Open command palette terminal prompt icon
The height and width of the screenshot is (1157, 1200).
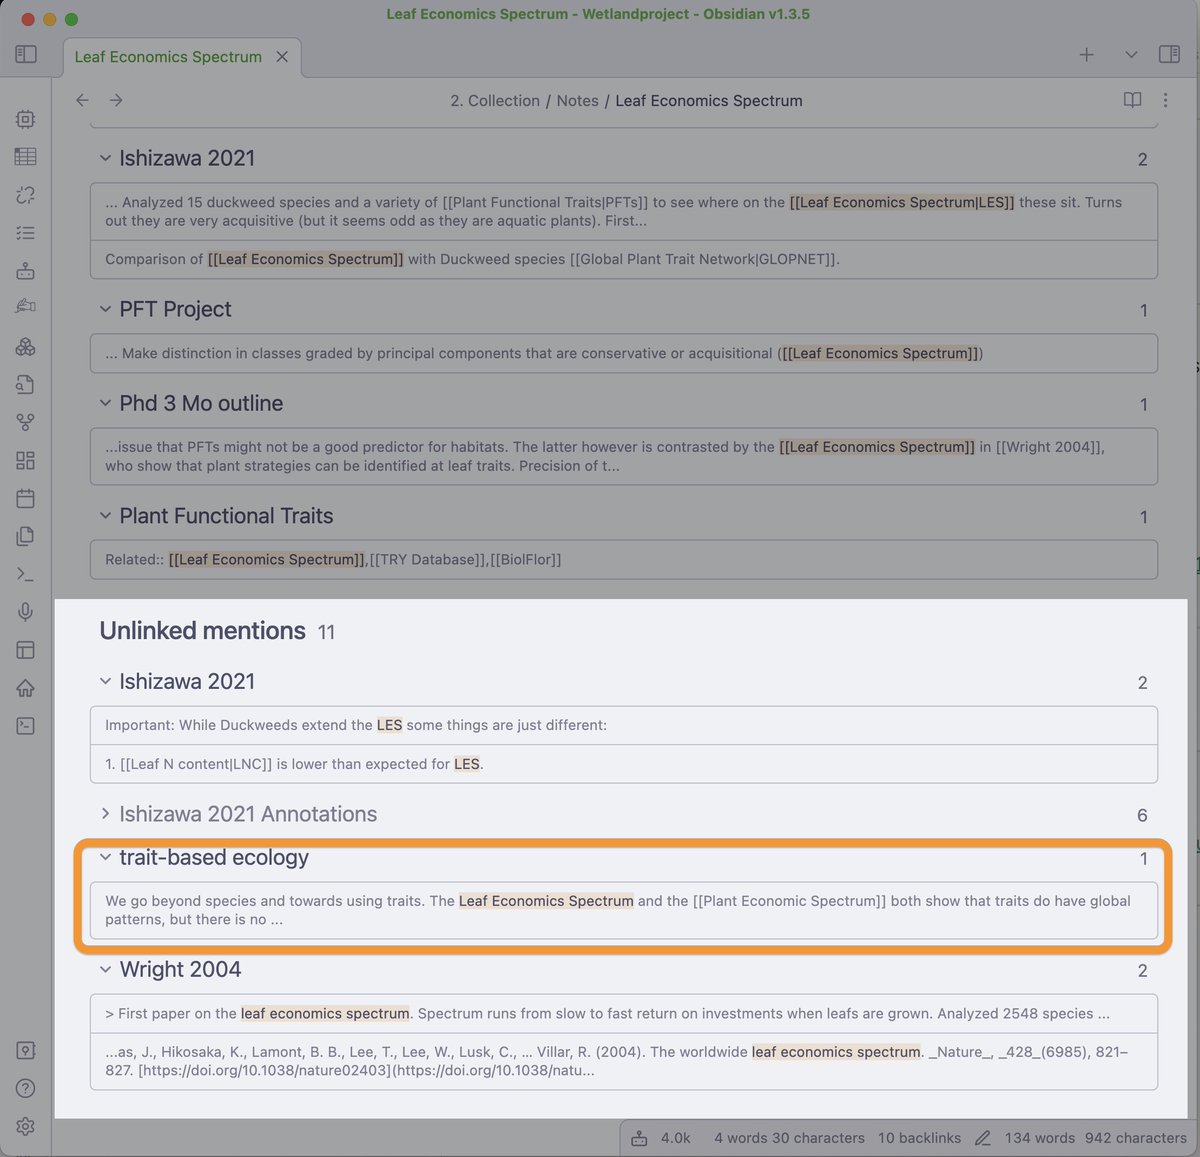(26, 574)
